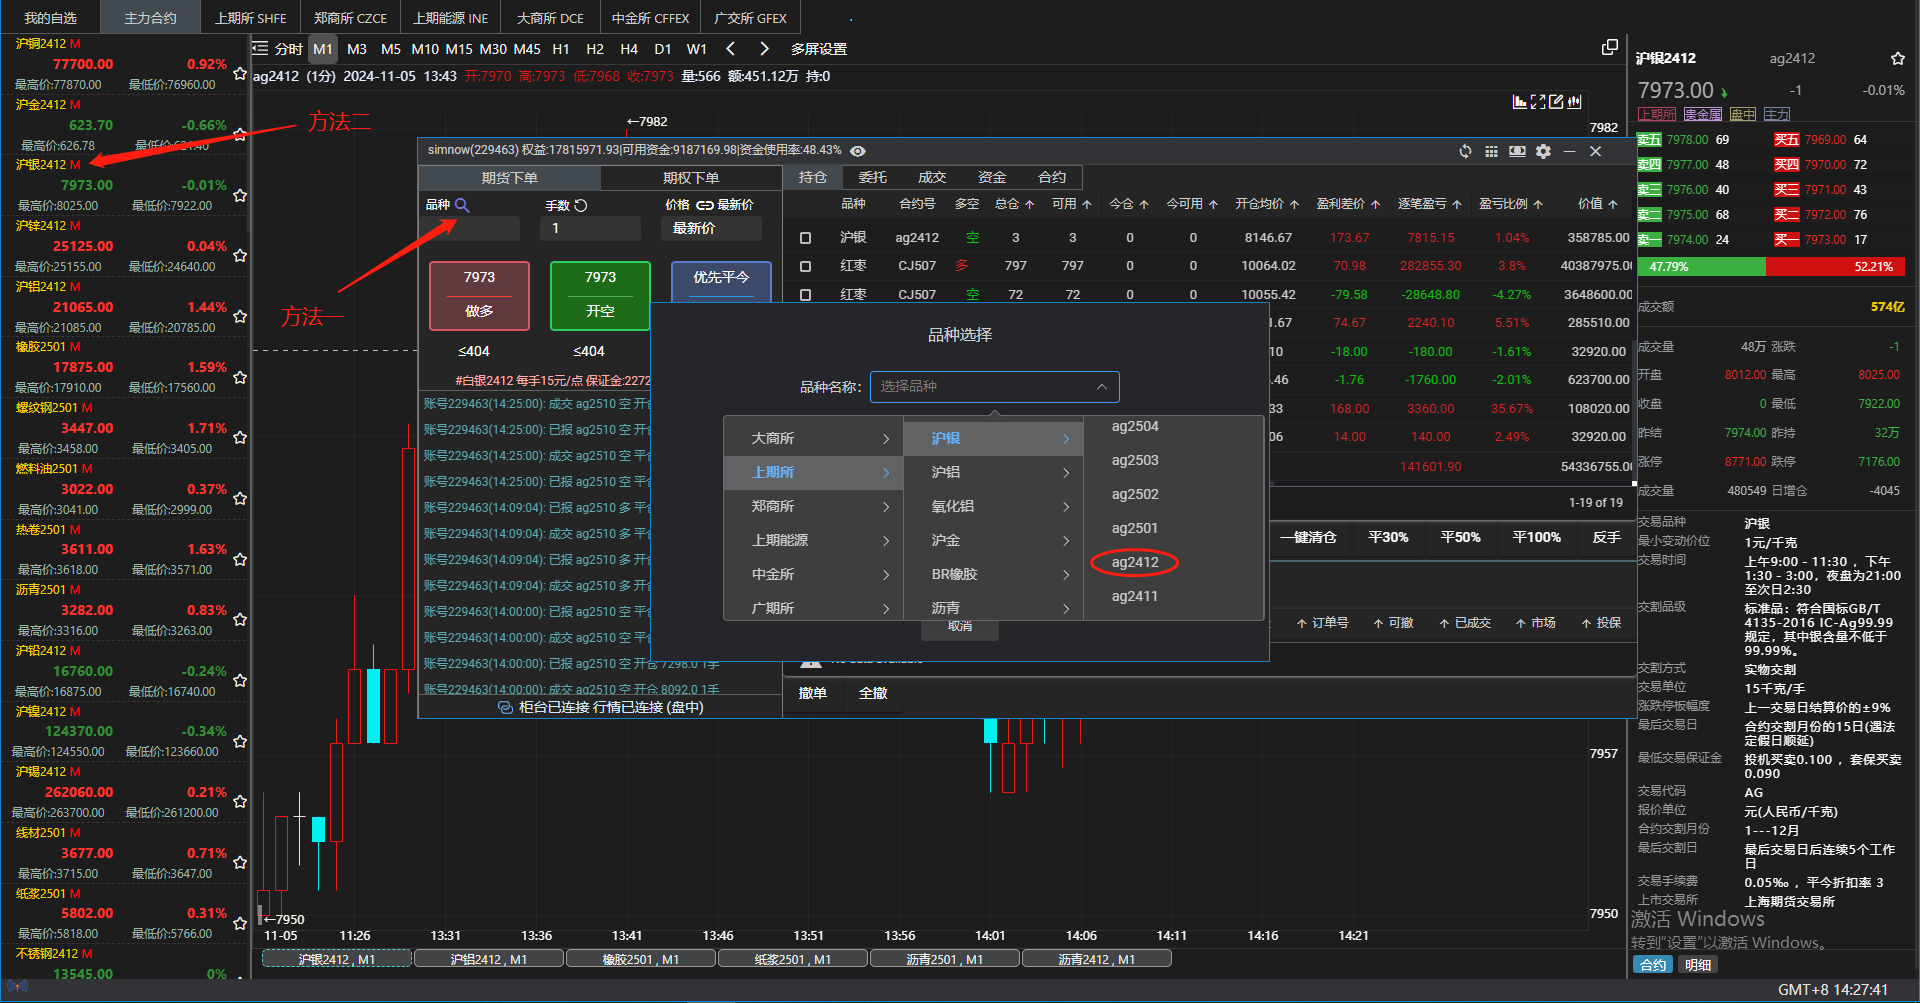Expand 郑商所 exchange submenu
The image size is (1920, 1003).
(x=813, y=507)
